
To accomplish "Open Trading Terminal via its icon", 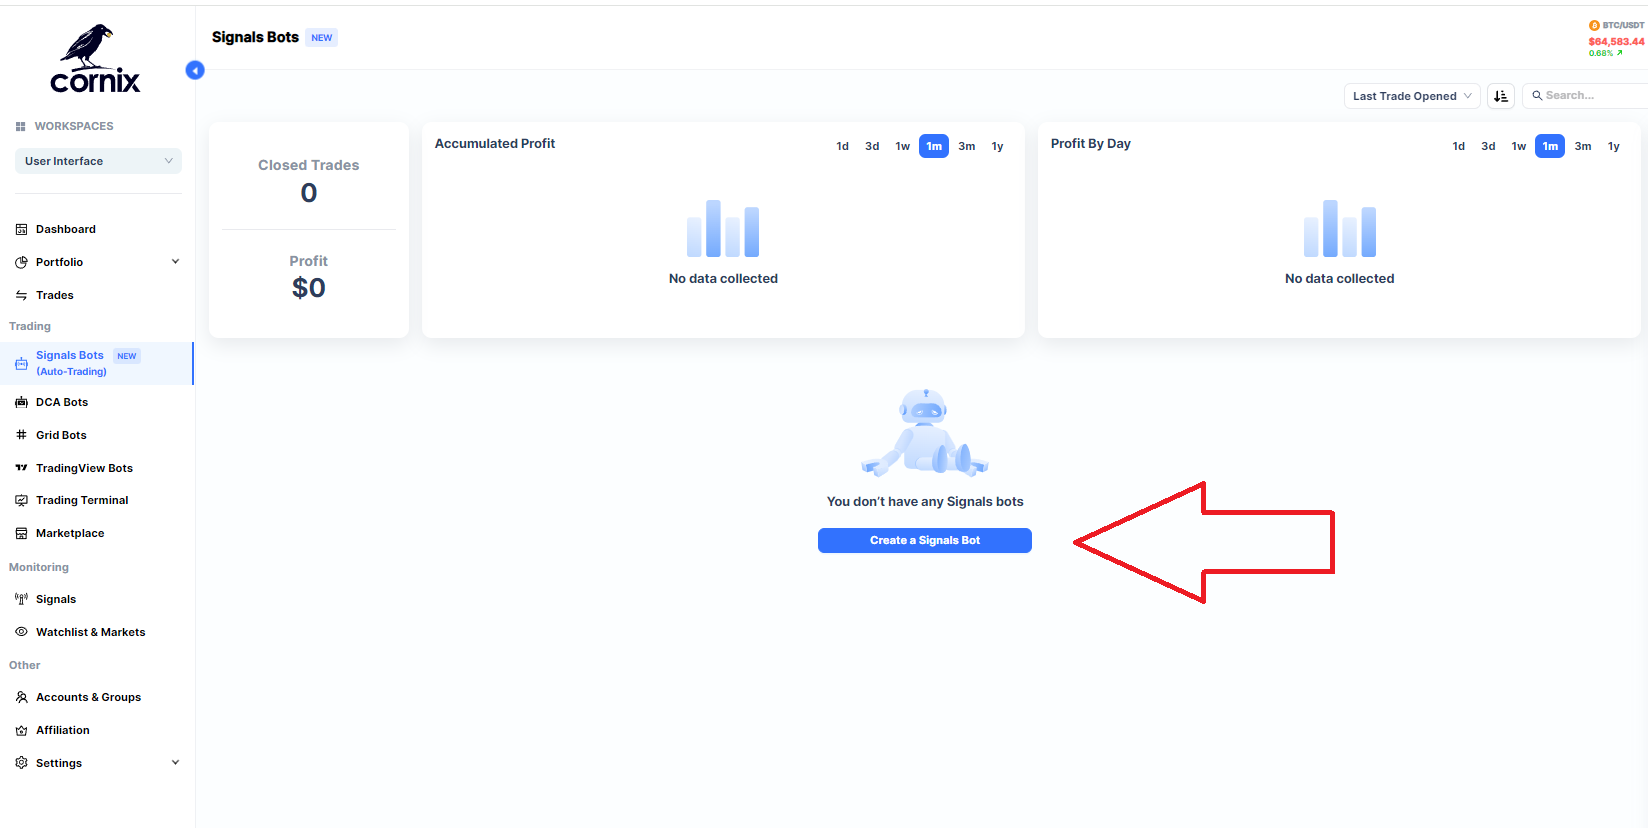I will click(x=21, y=501).
